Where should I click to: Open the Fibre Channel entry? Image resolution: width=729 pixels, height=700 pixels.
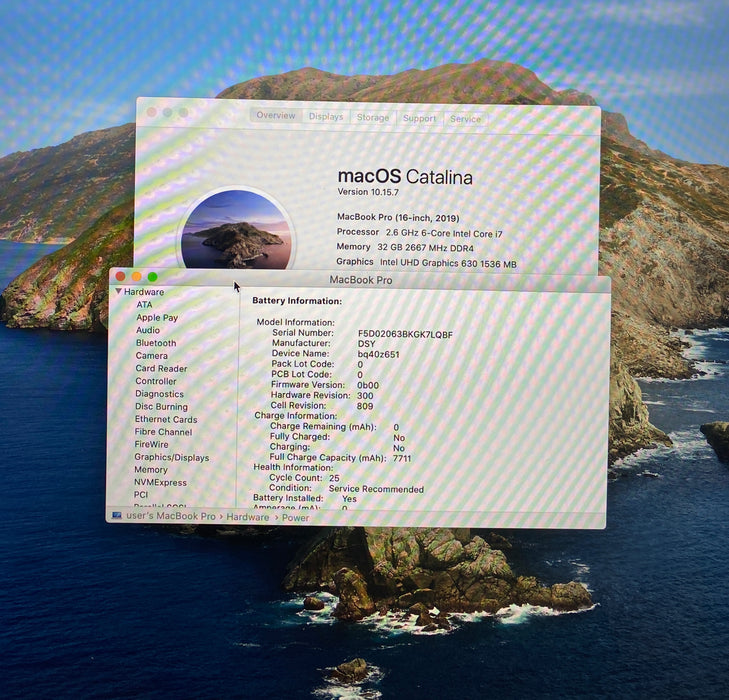(163, 432)
